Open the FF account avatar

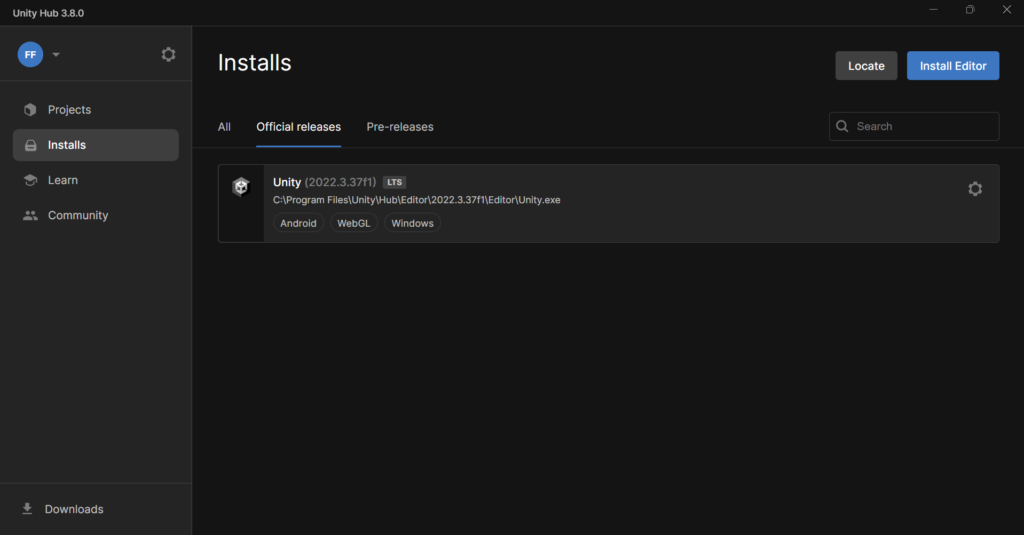point(30,54)
